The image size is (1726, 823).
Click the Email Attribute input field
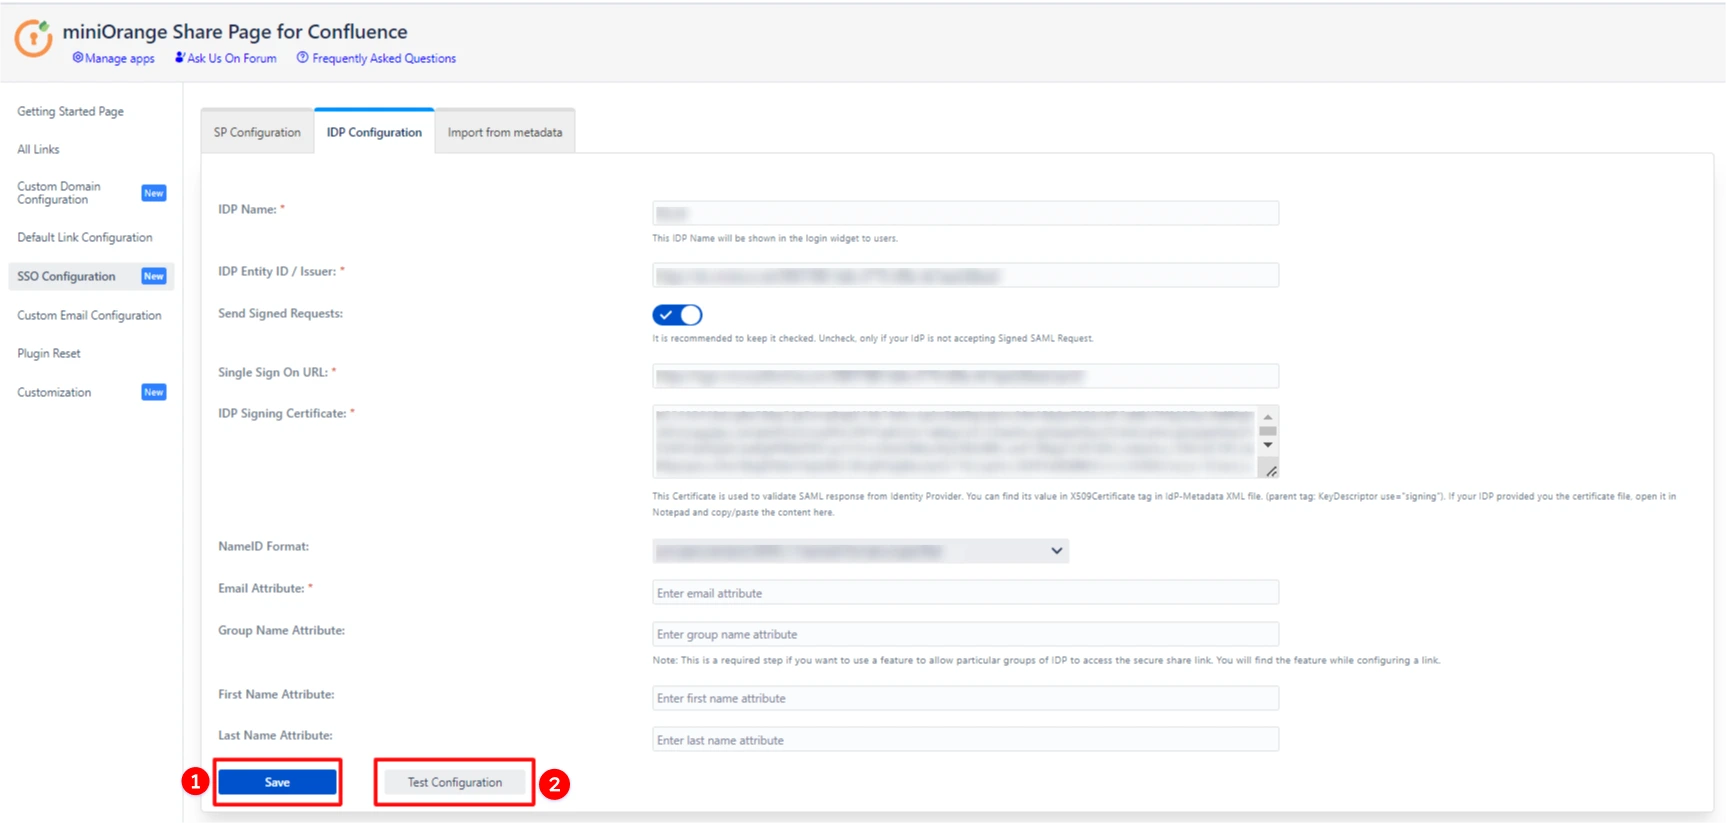click(965, 593)
